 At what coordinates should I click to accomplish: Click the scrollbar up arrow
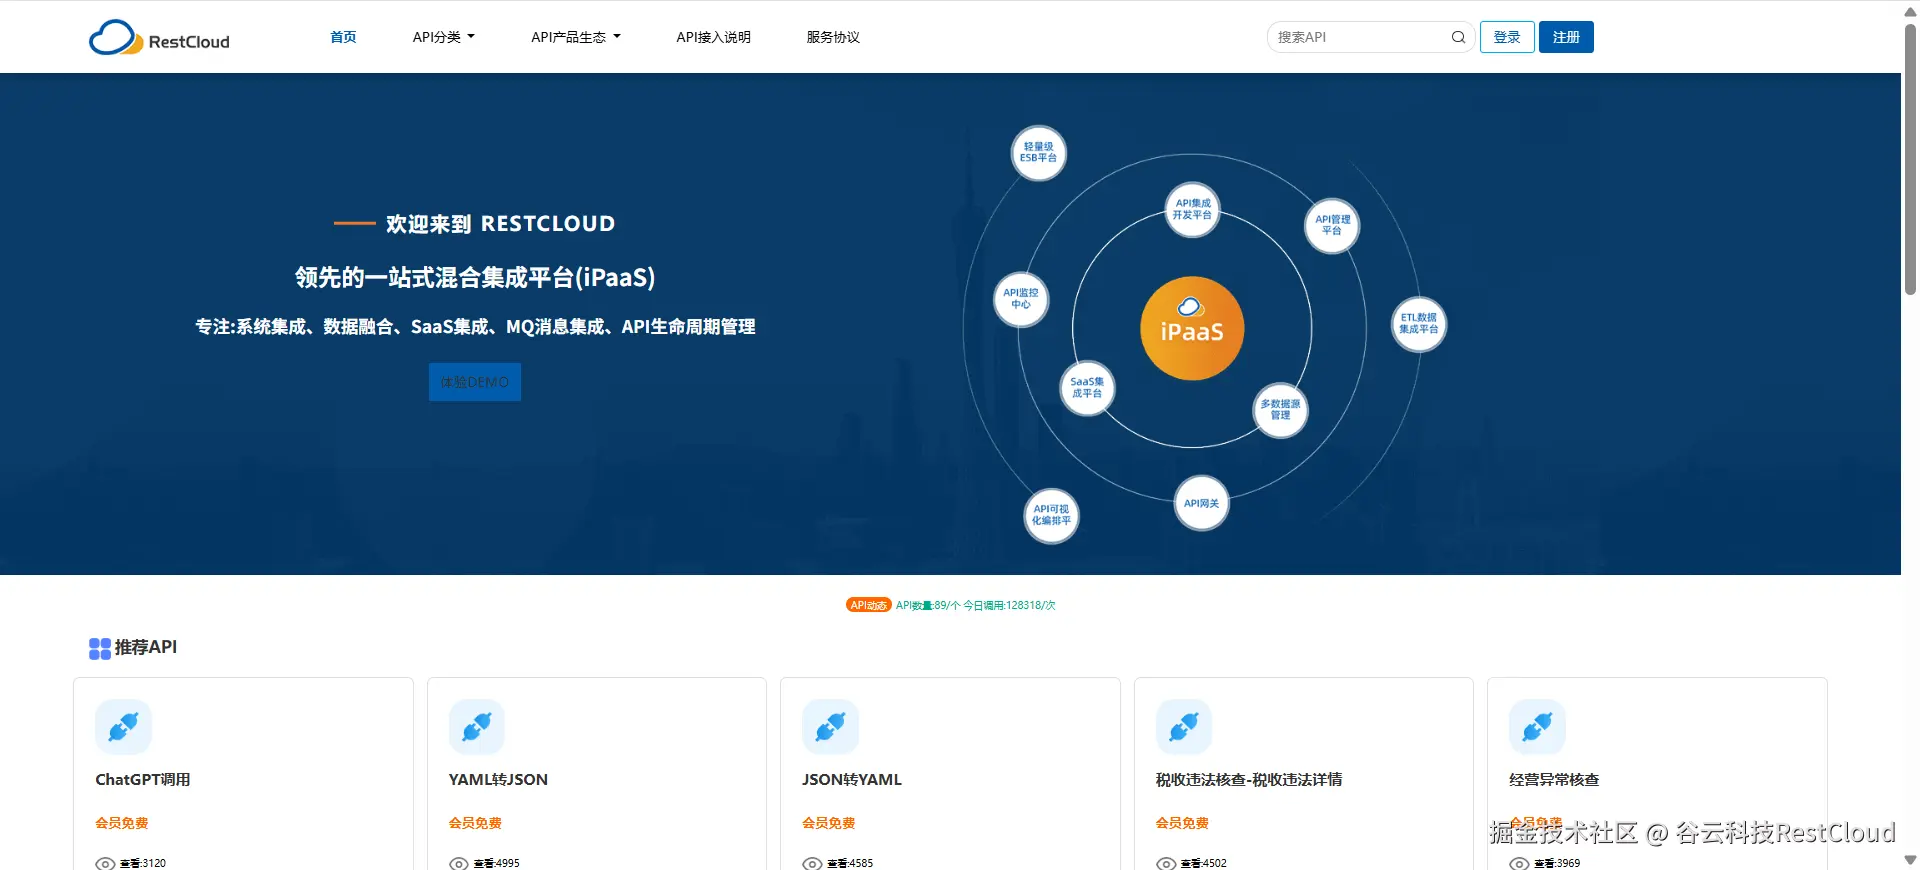pyautogui.click(x=1910, y=10)
